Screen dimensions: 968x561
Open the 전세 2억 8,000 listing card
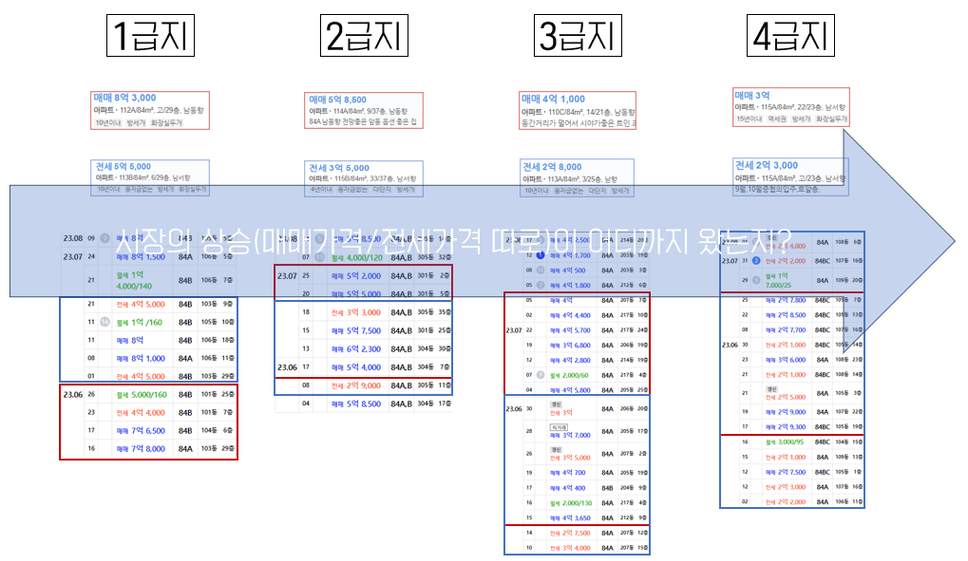pyautogui.click(x=577, y=178)
